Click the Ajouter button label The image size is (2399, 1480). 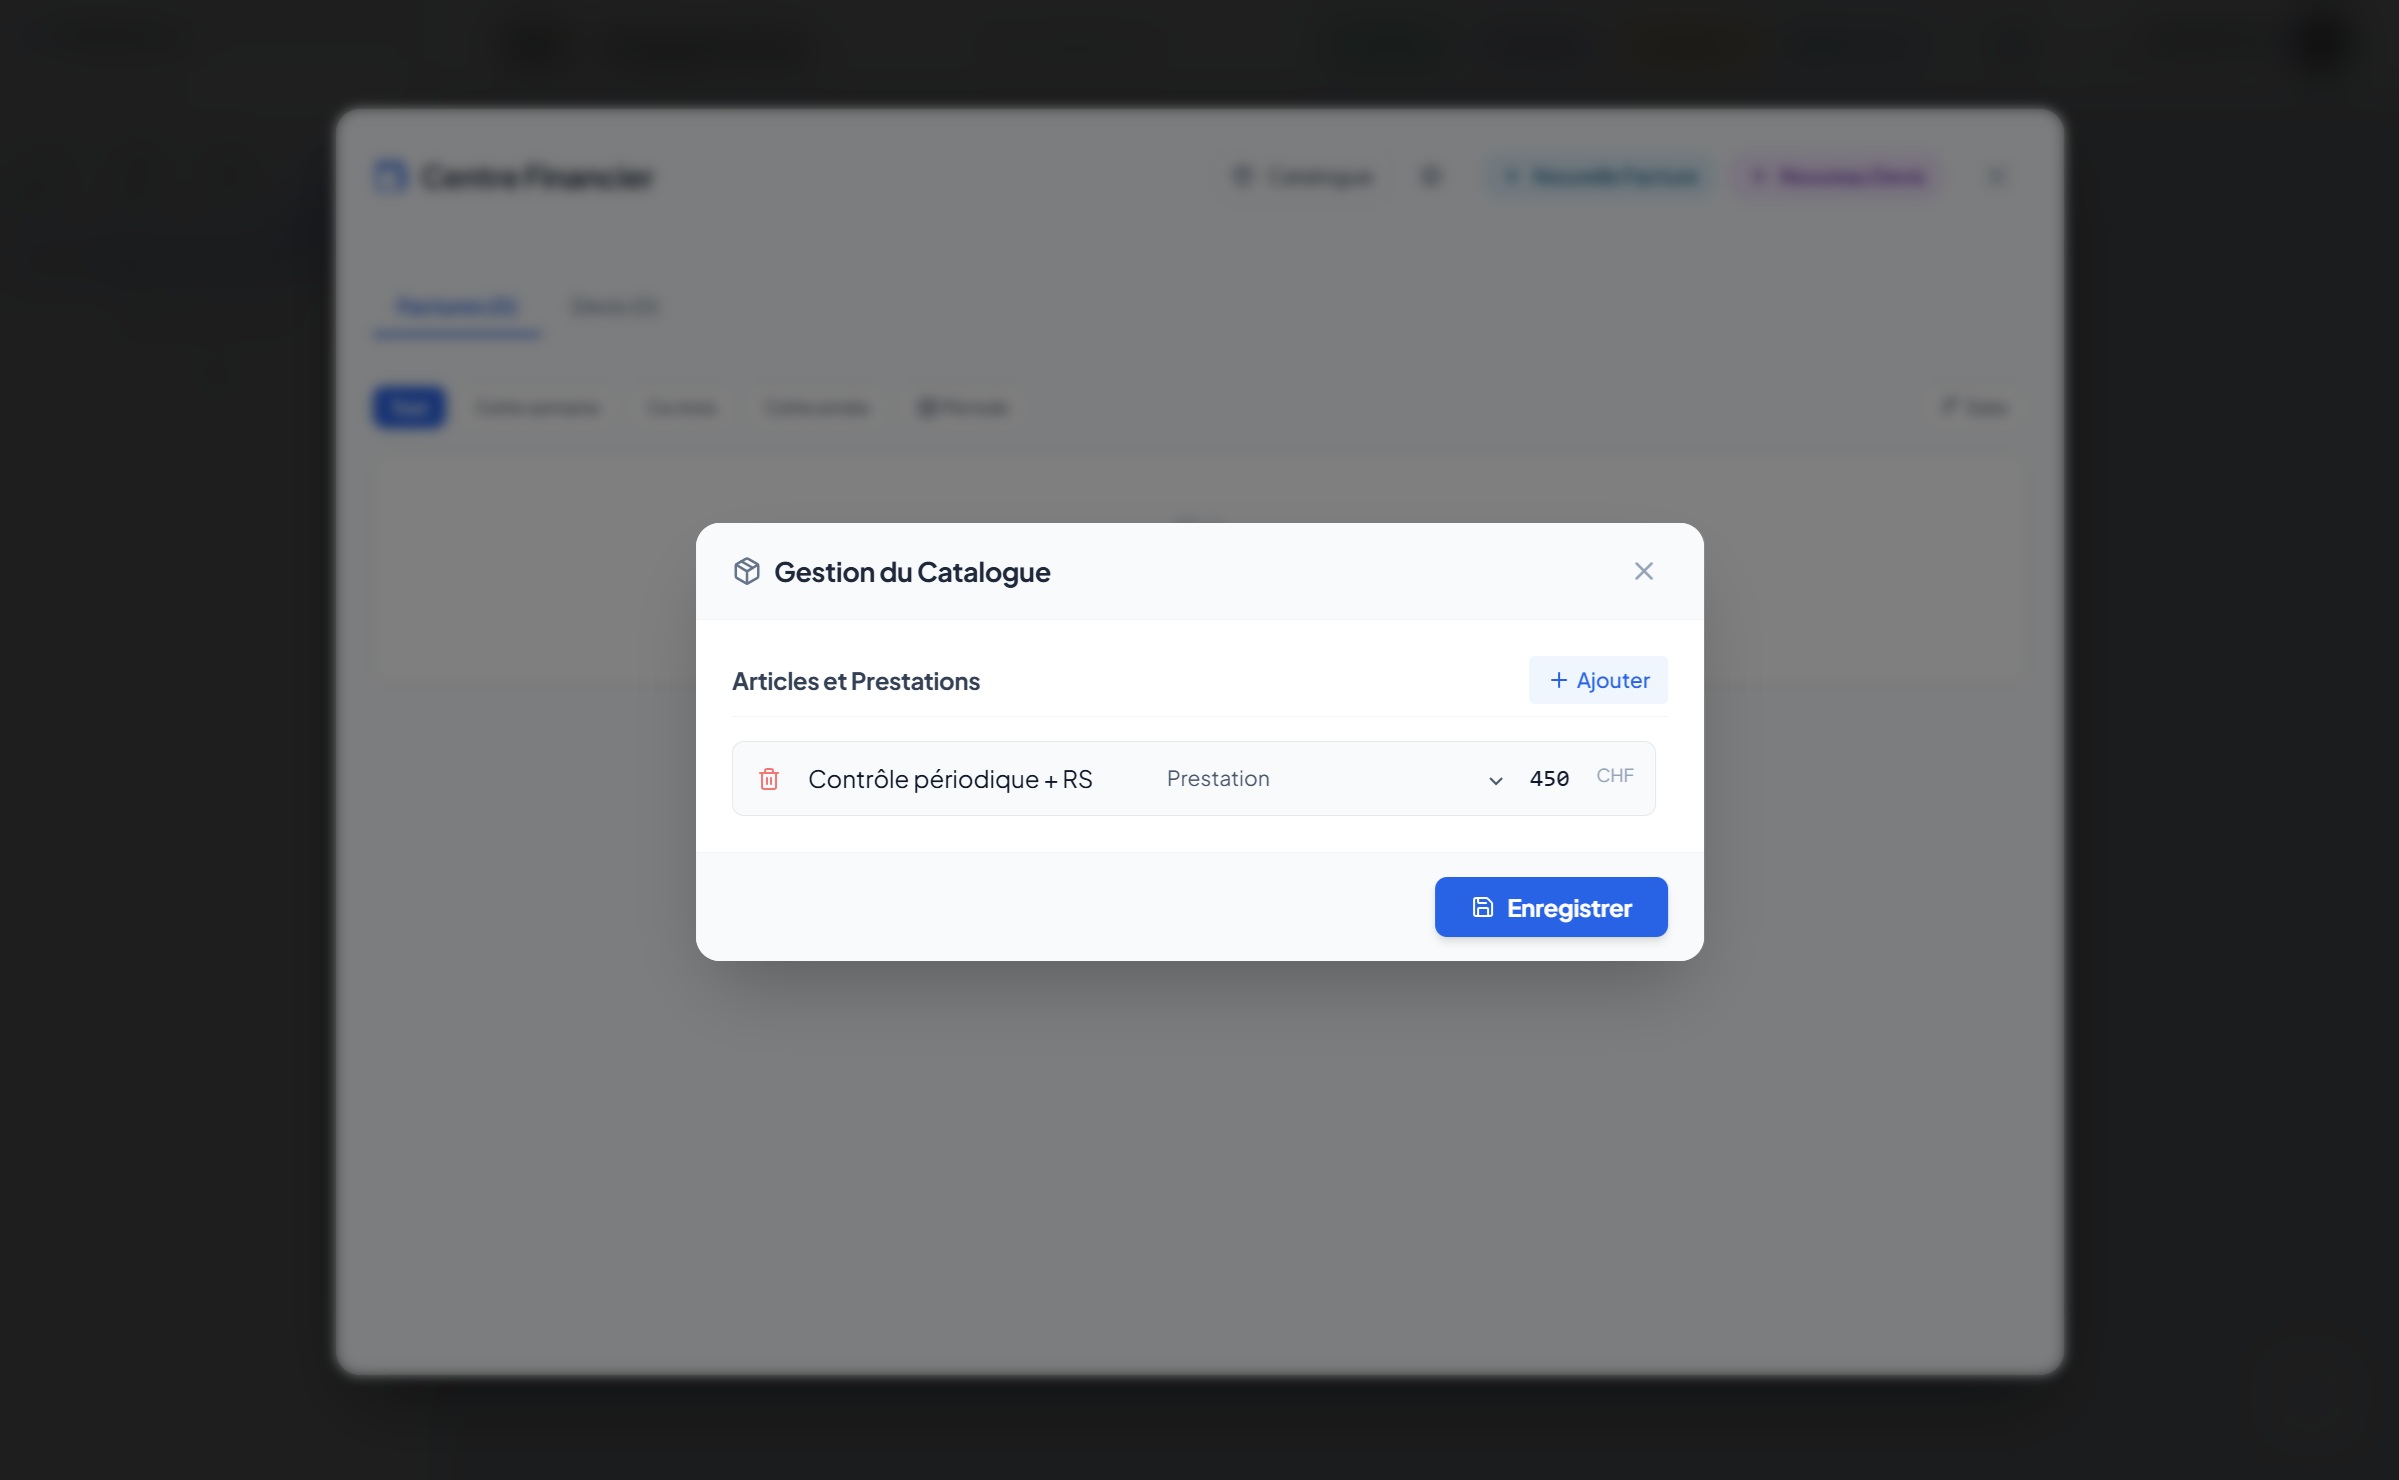pos(1613,680)
